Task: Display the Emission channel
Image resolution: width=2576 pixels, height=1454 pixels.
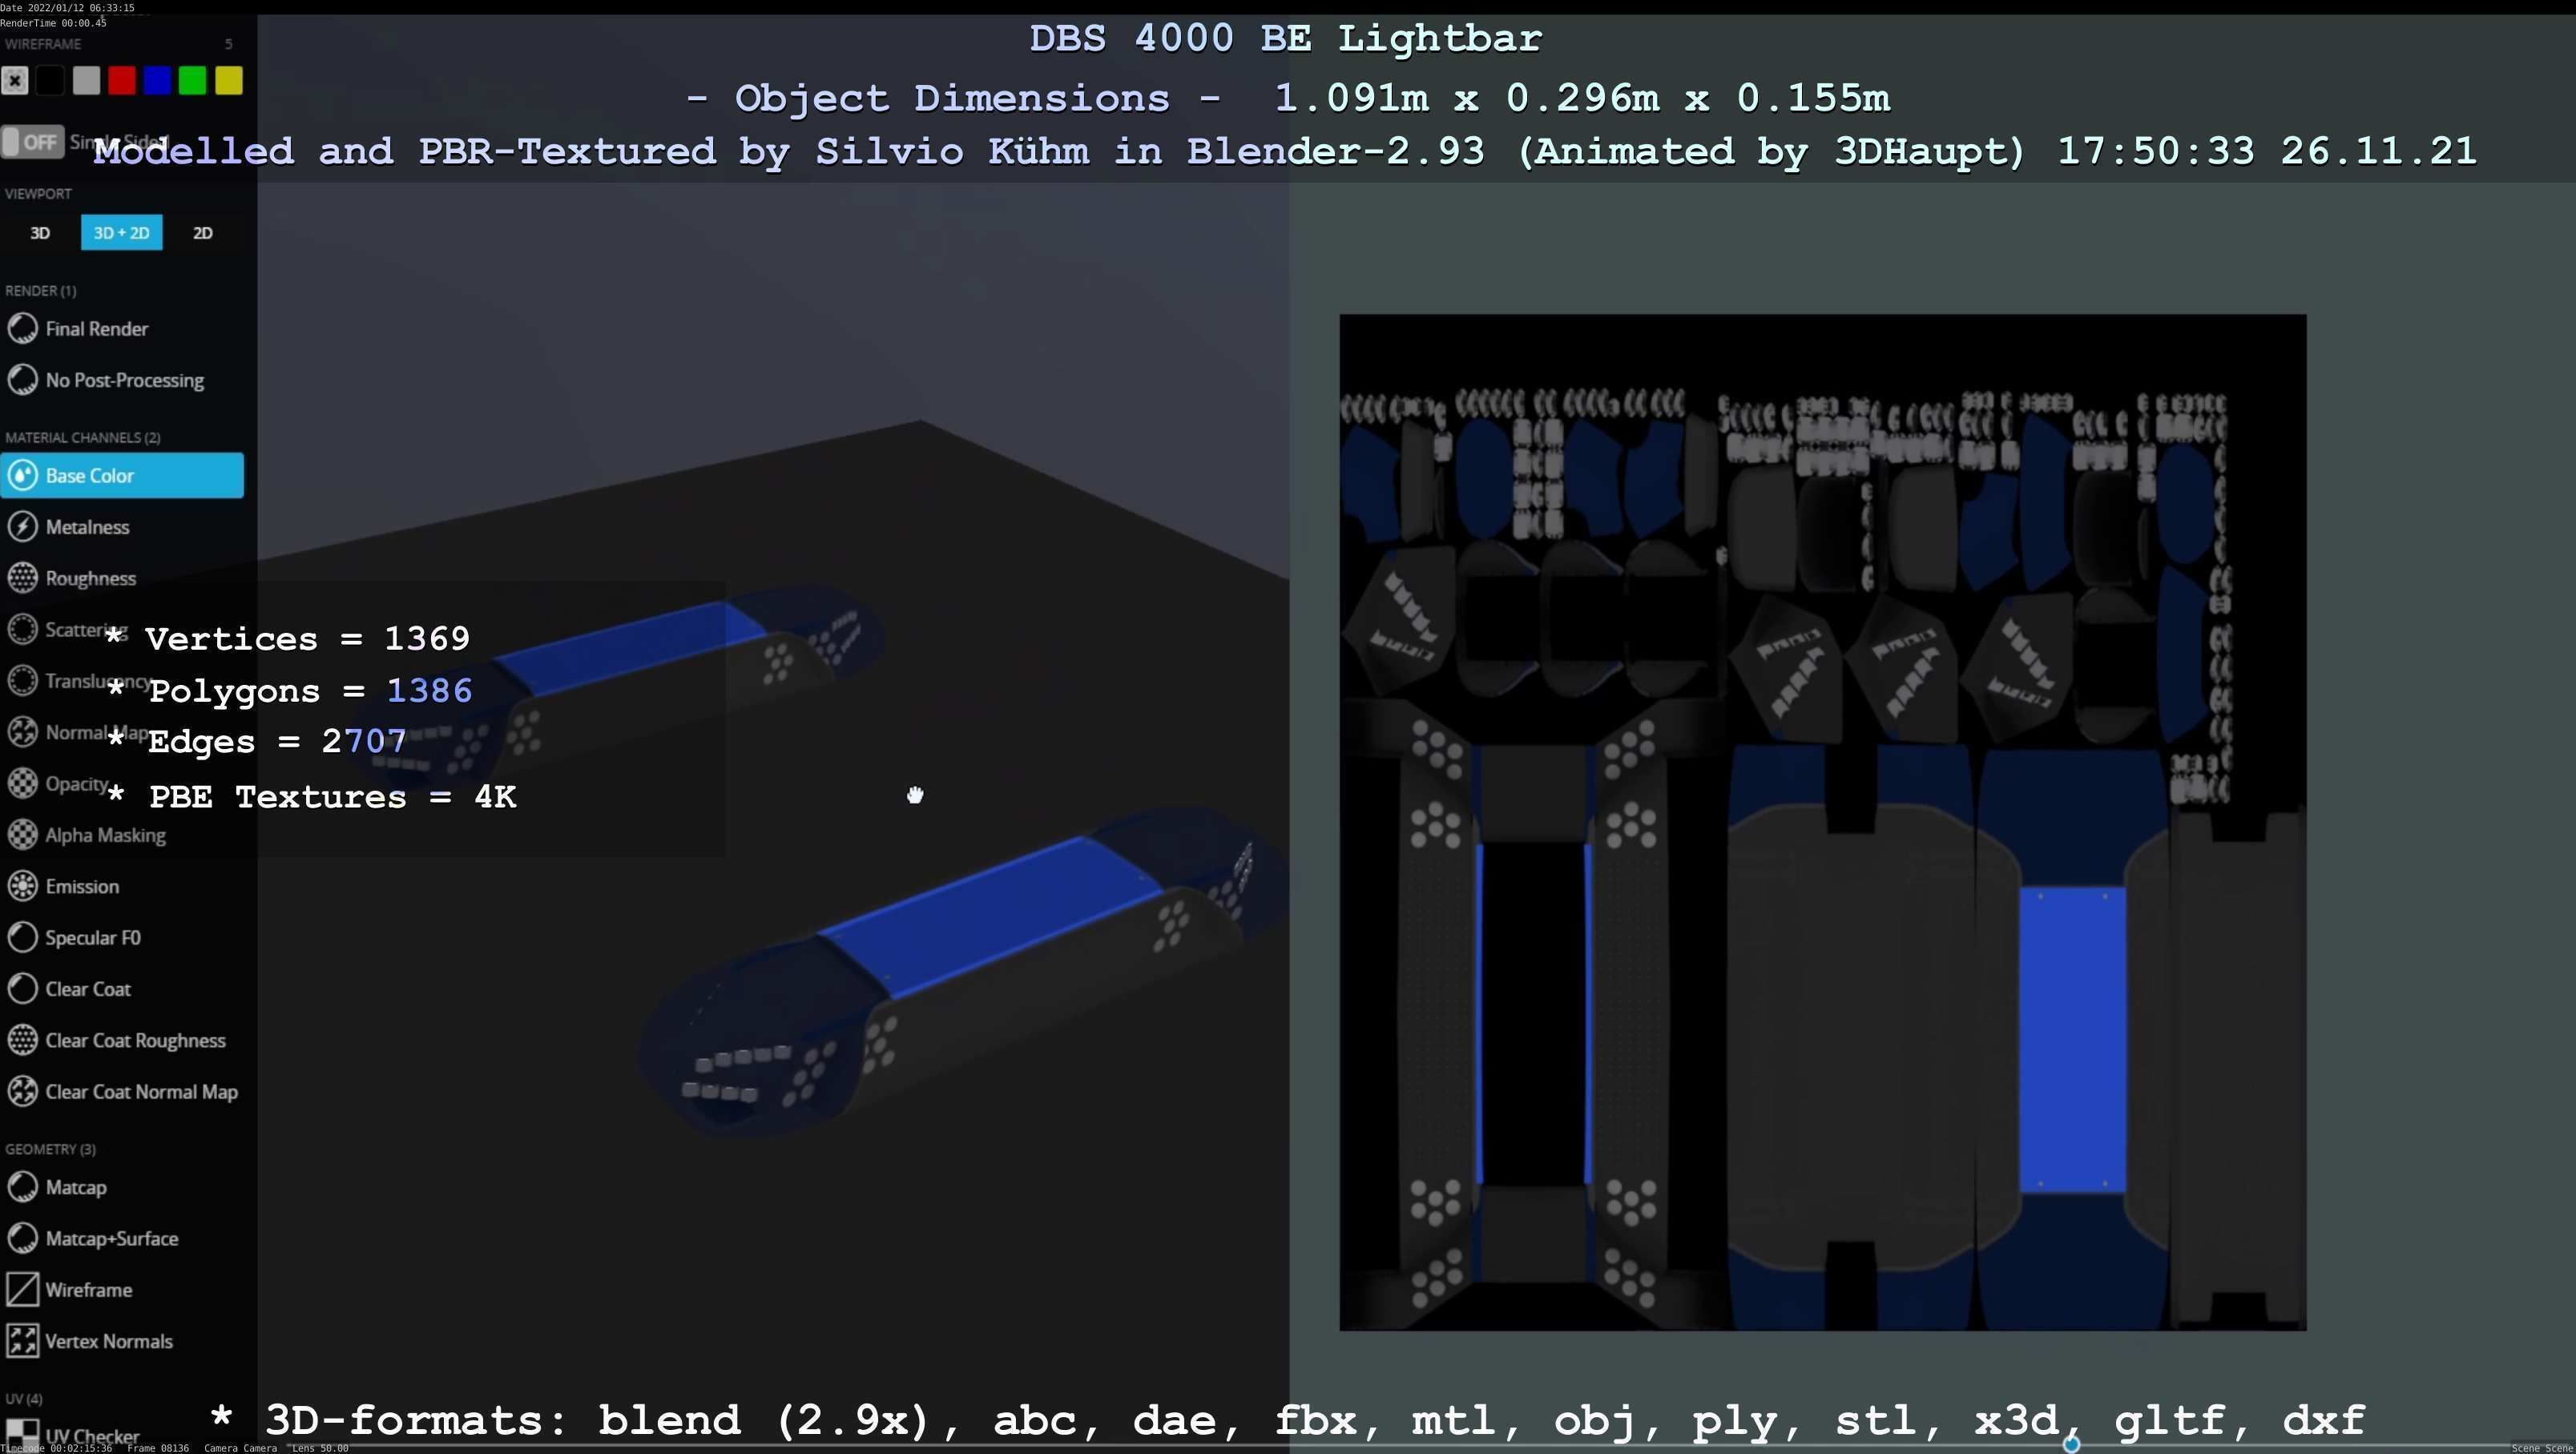Action: click(64, 886)
